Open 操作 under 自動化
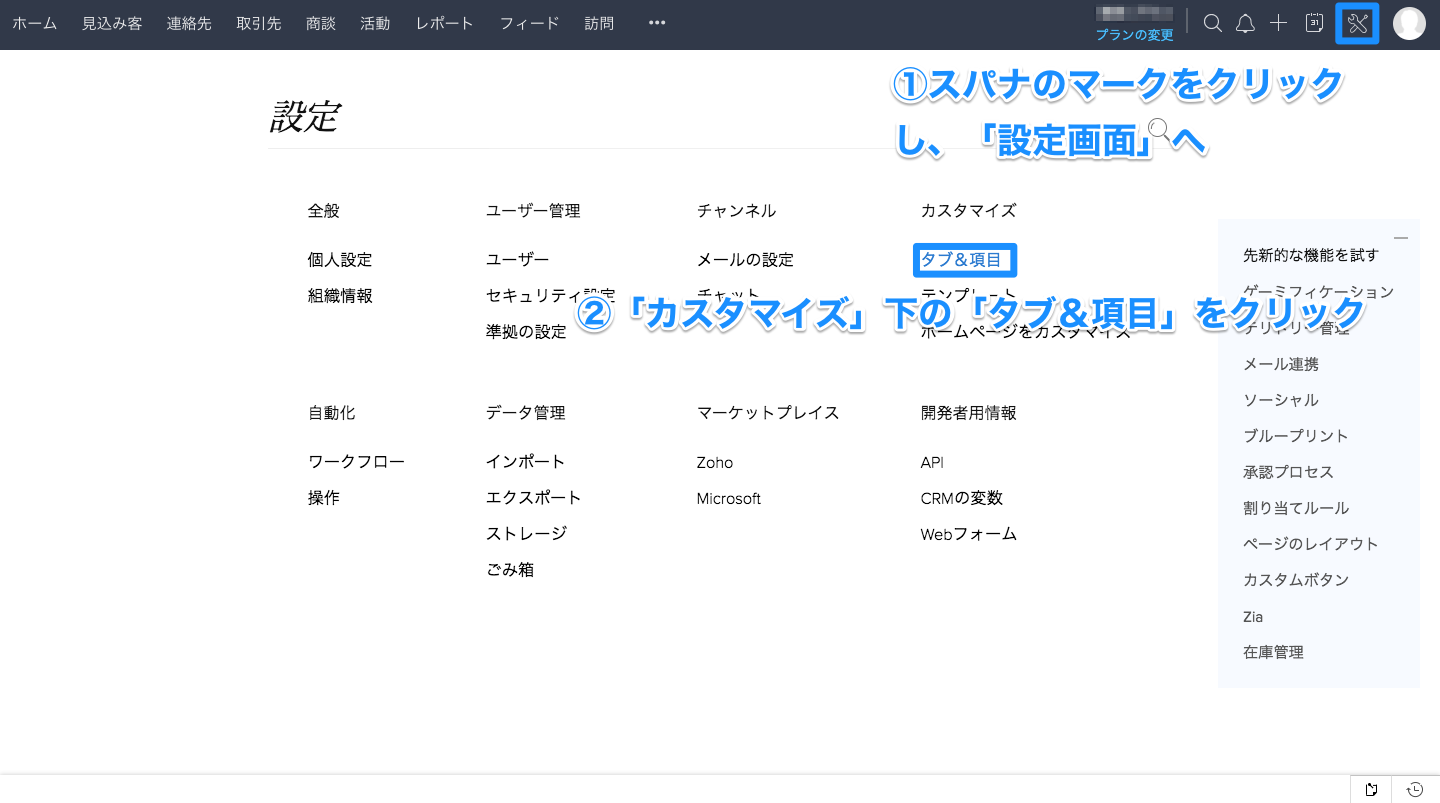The width and height of the screenshot is (1440, 803). tap(324, 498)
